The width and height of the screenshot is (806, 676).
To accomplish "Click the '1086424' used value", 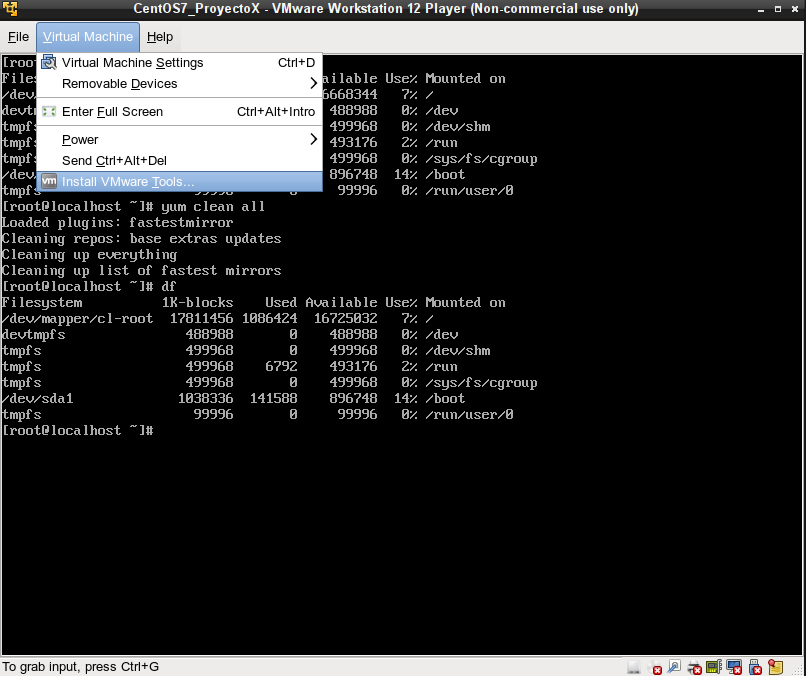I will pyautogui.click(x=270, y=318).
